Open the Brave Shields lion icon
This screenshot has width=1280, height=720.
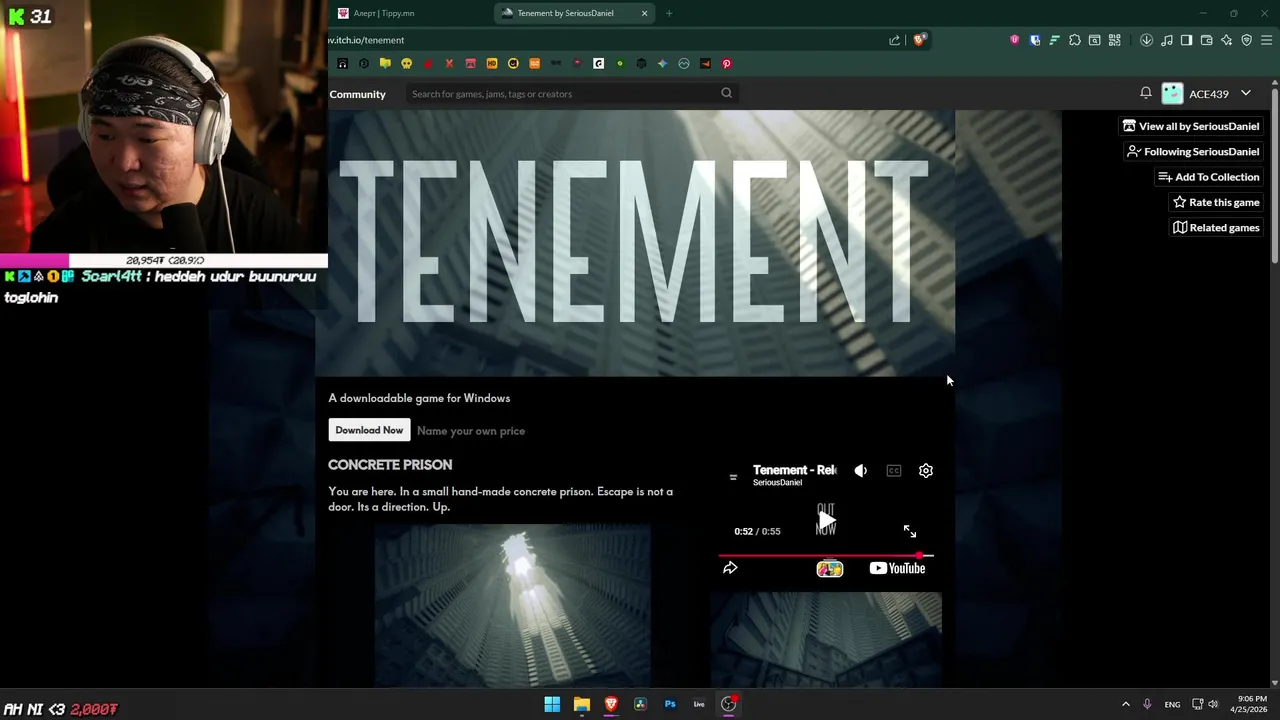[x=920, y=40]
